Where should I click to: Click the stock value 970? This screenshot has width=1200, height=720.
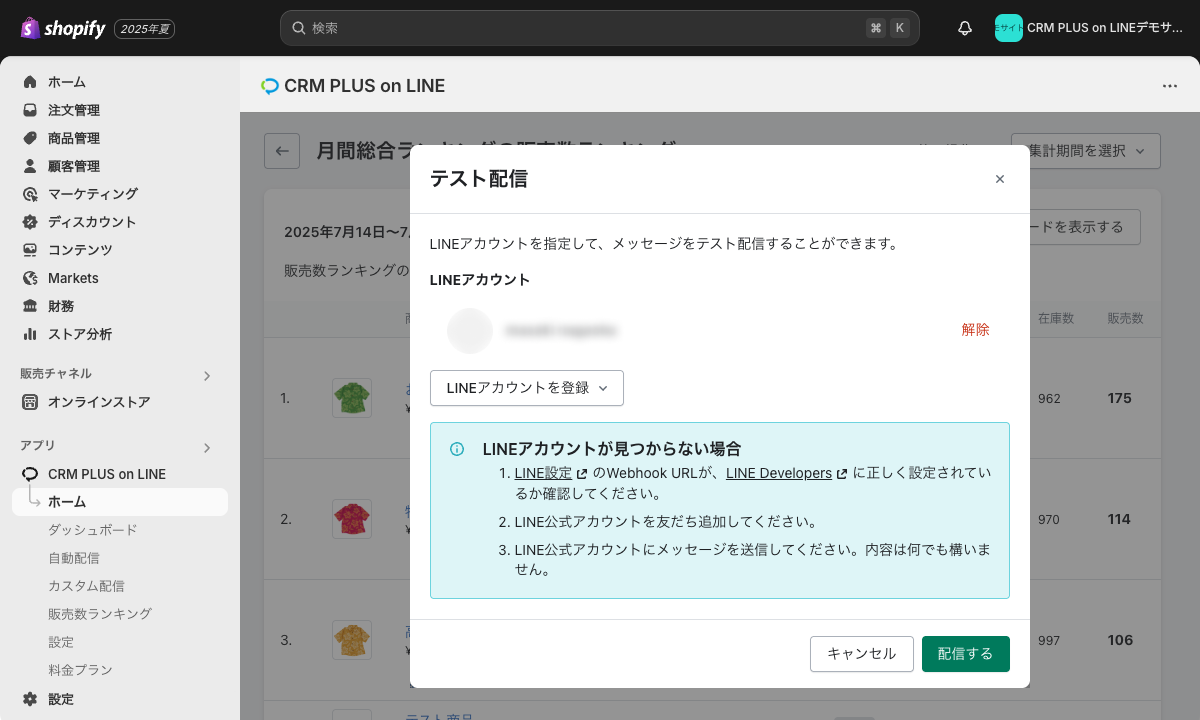pos(1049,519)
